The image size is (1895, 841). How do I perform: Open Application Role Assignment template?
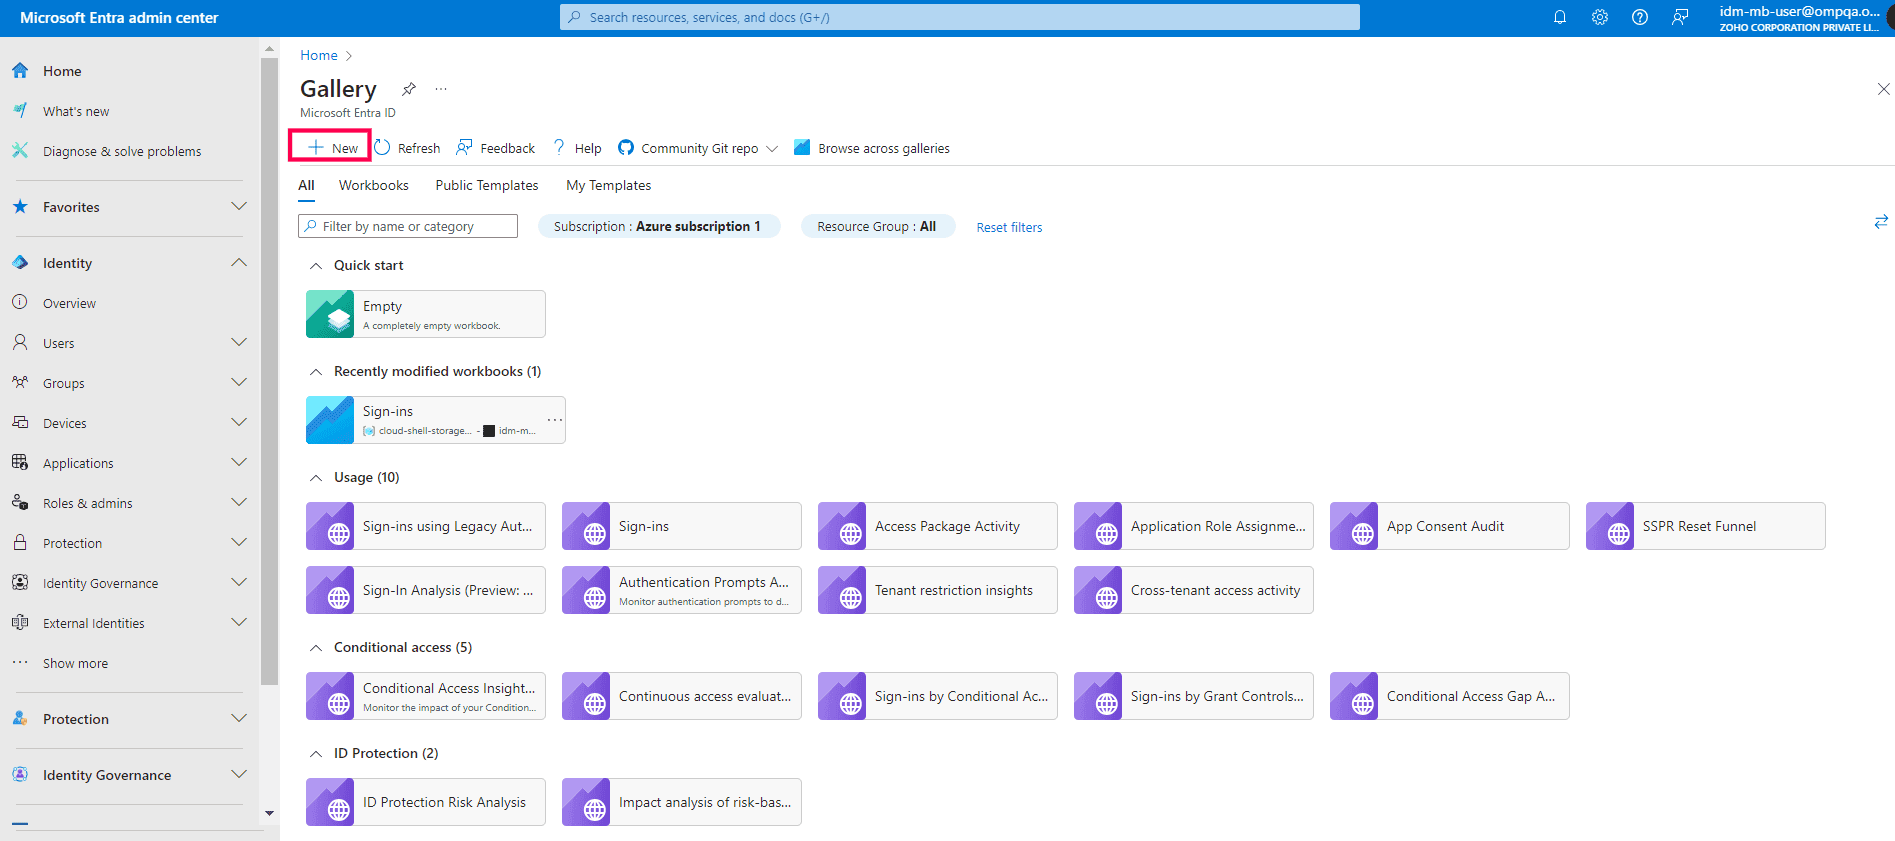tap(1194, 526)
